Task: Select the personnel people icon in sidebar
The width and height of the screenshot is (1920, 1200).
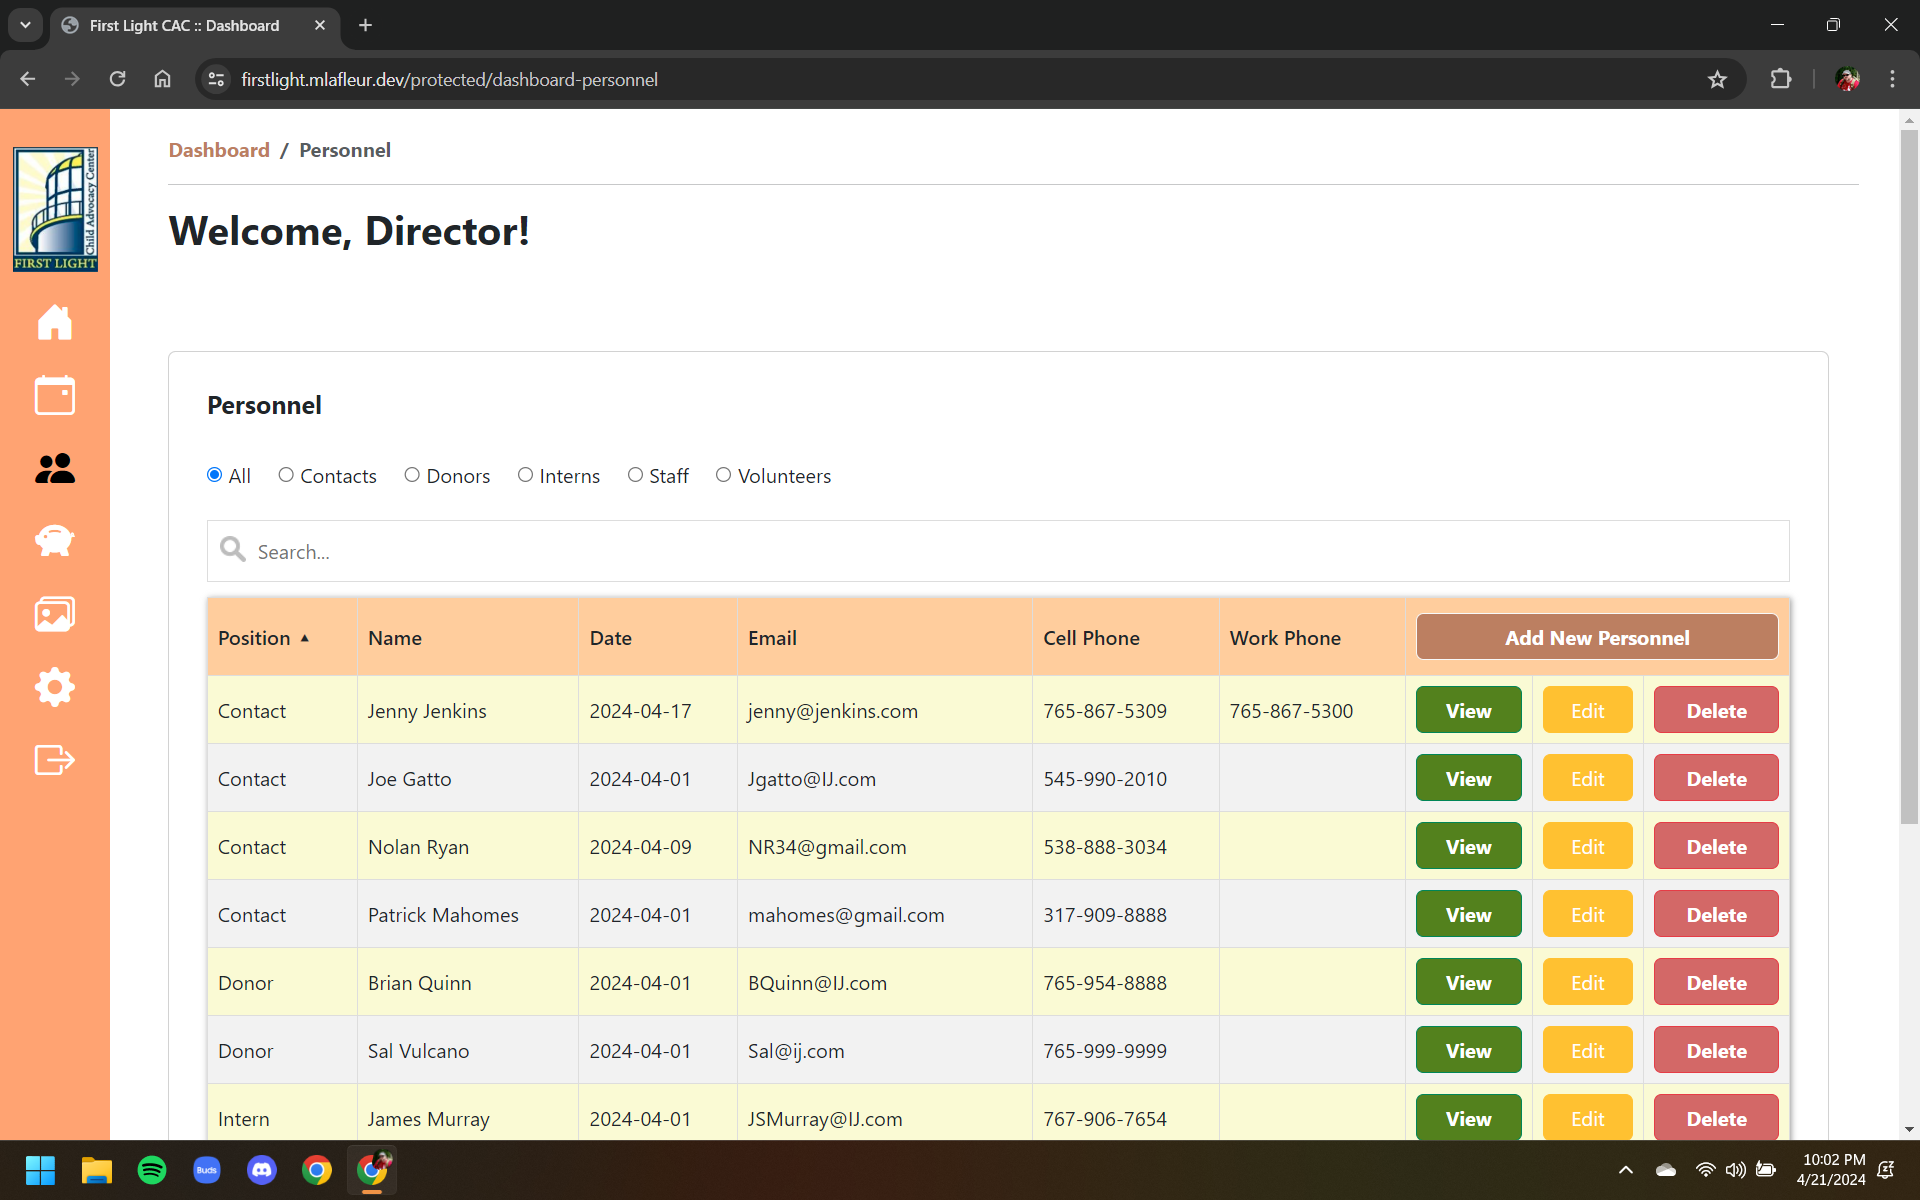Action: [55, 468]
